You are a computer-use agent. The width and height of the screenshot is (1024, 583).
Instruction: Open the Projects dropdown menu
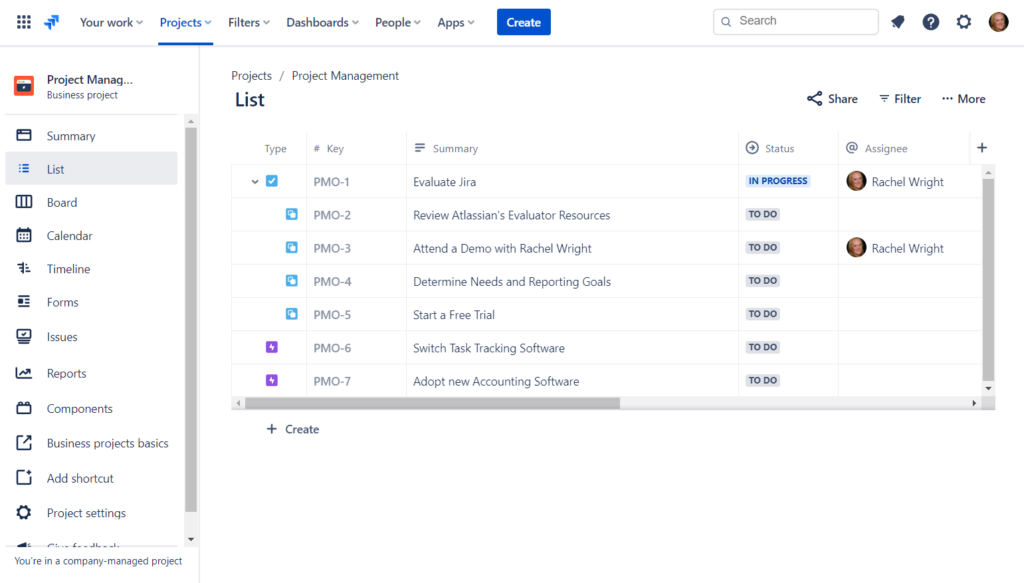(185, 22)
